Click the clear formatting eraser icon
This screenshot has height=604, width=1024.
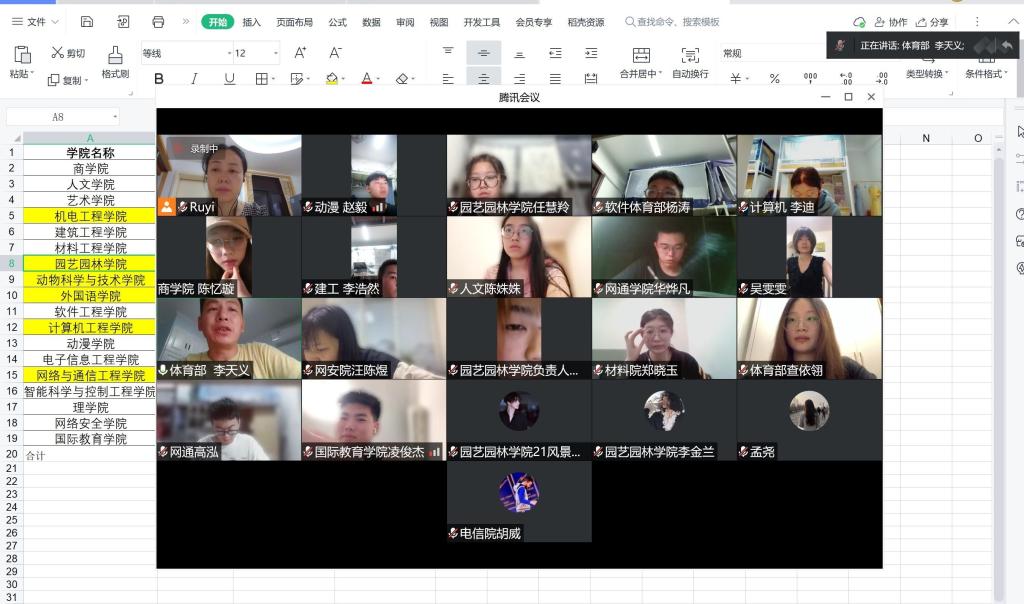point(402,79)
